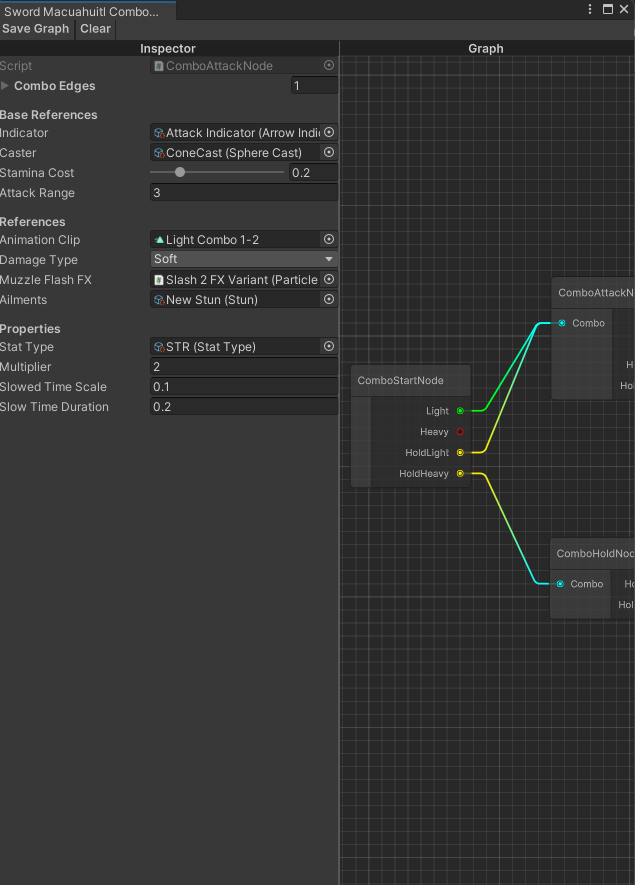635x885 pixels.
Task: Open object picker for Script field
Action: coord(329,65)
